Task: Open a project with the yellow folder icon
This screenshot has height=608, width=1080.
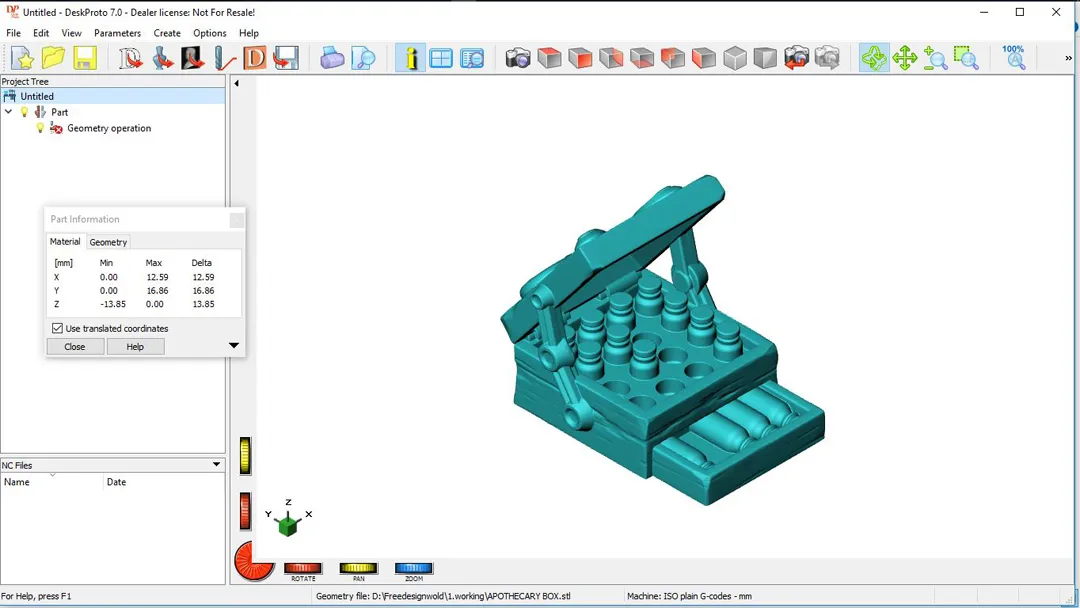Action: pos(53,58)
